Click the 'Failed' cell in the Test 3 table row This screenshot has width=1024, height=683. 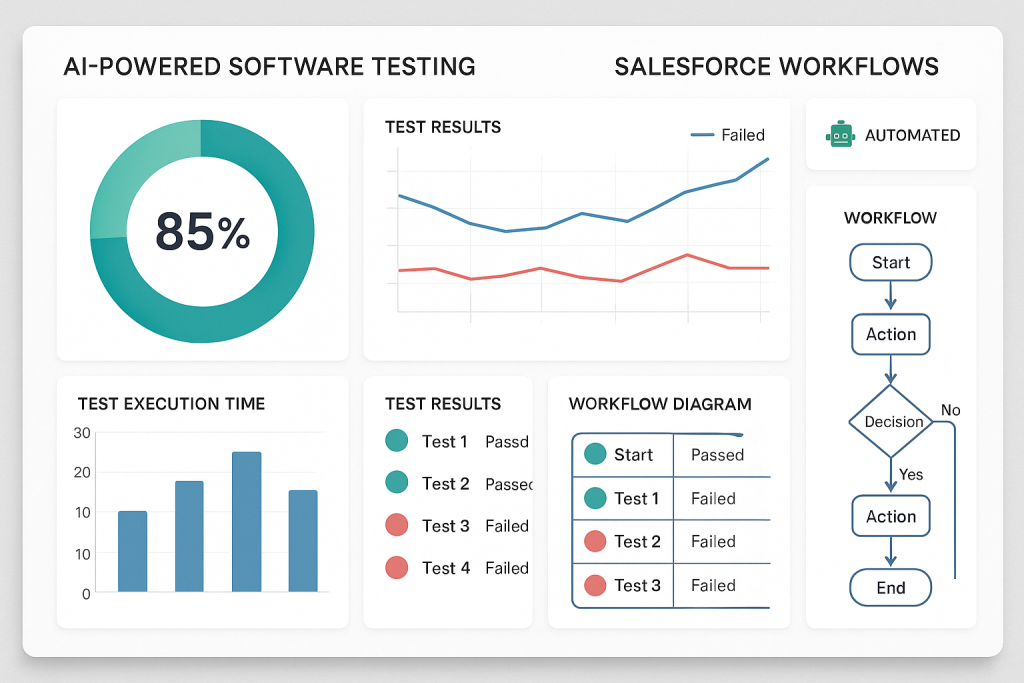coord(713,585)
